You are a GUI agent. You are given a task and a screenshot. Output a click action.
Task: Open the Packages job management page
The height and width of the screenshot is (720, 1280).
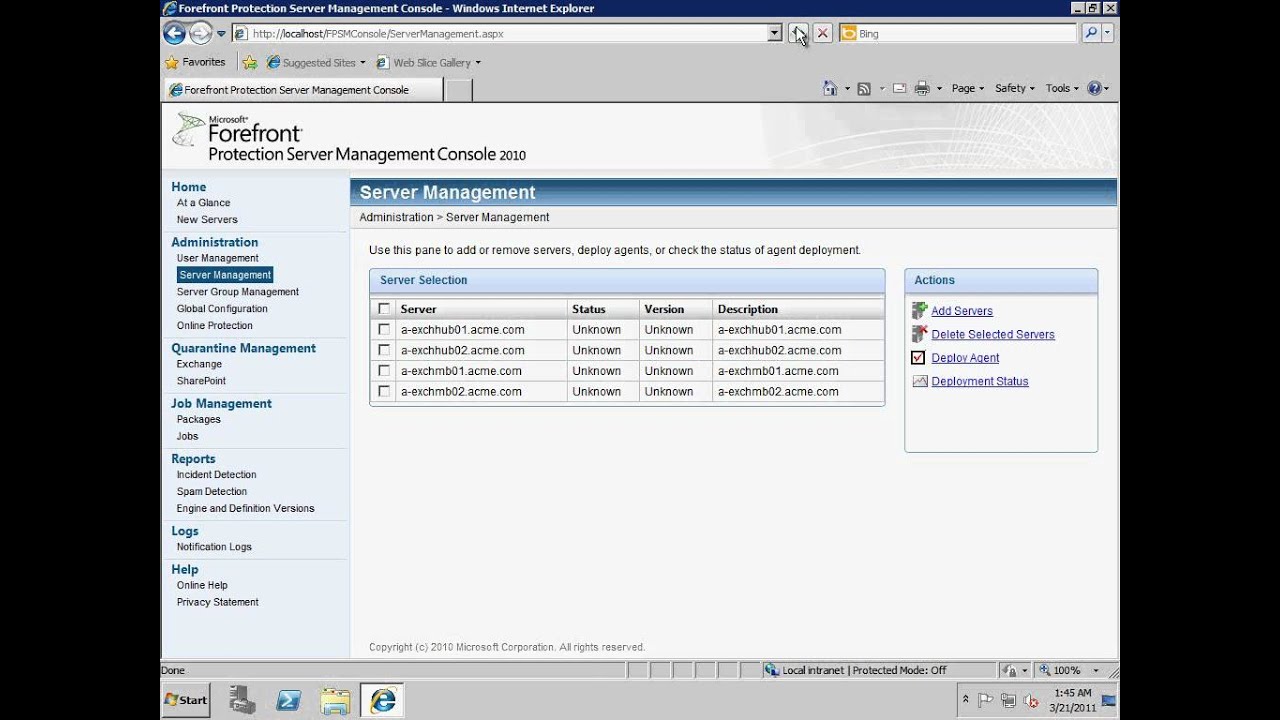point(199,419)
